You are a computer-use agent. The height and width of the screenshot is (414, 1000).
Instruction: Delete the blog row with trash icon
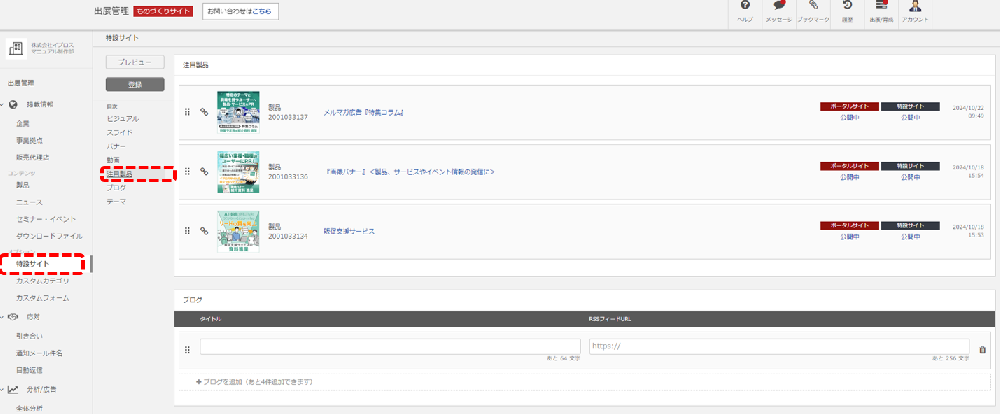click(982, 349)
